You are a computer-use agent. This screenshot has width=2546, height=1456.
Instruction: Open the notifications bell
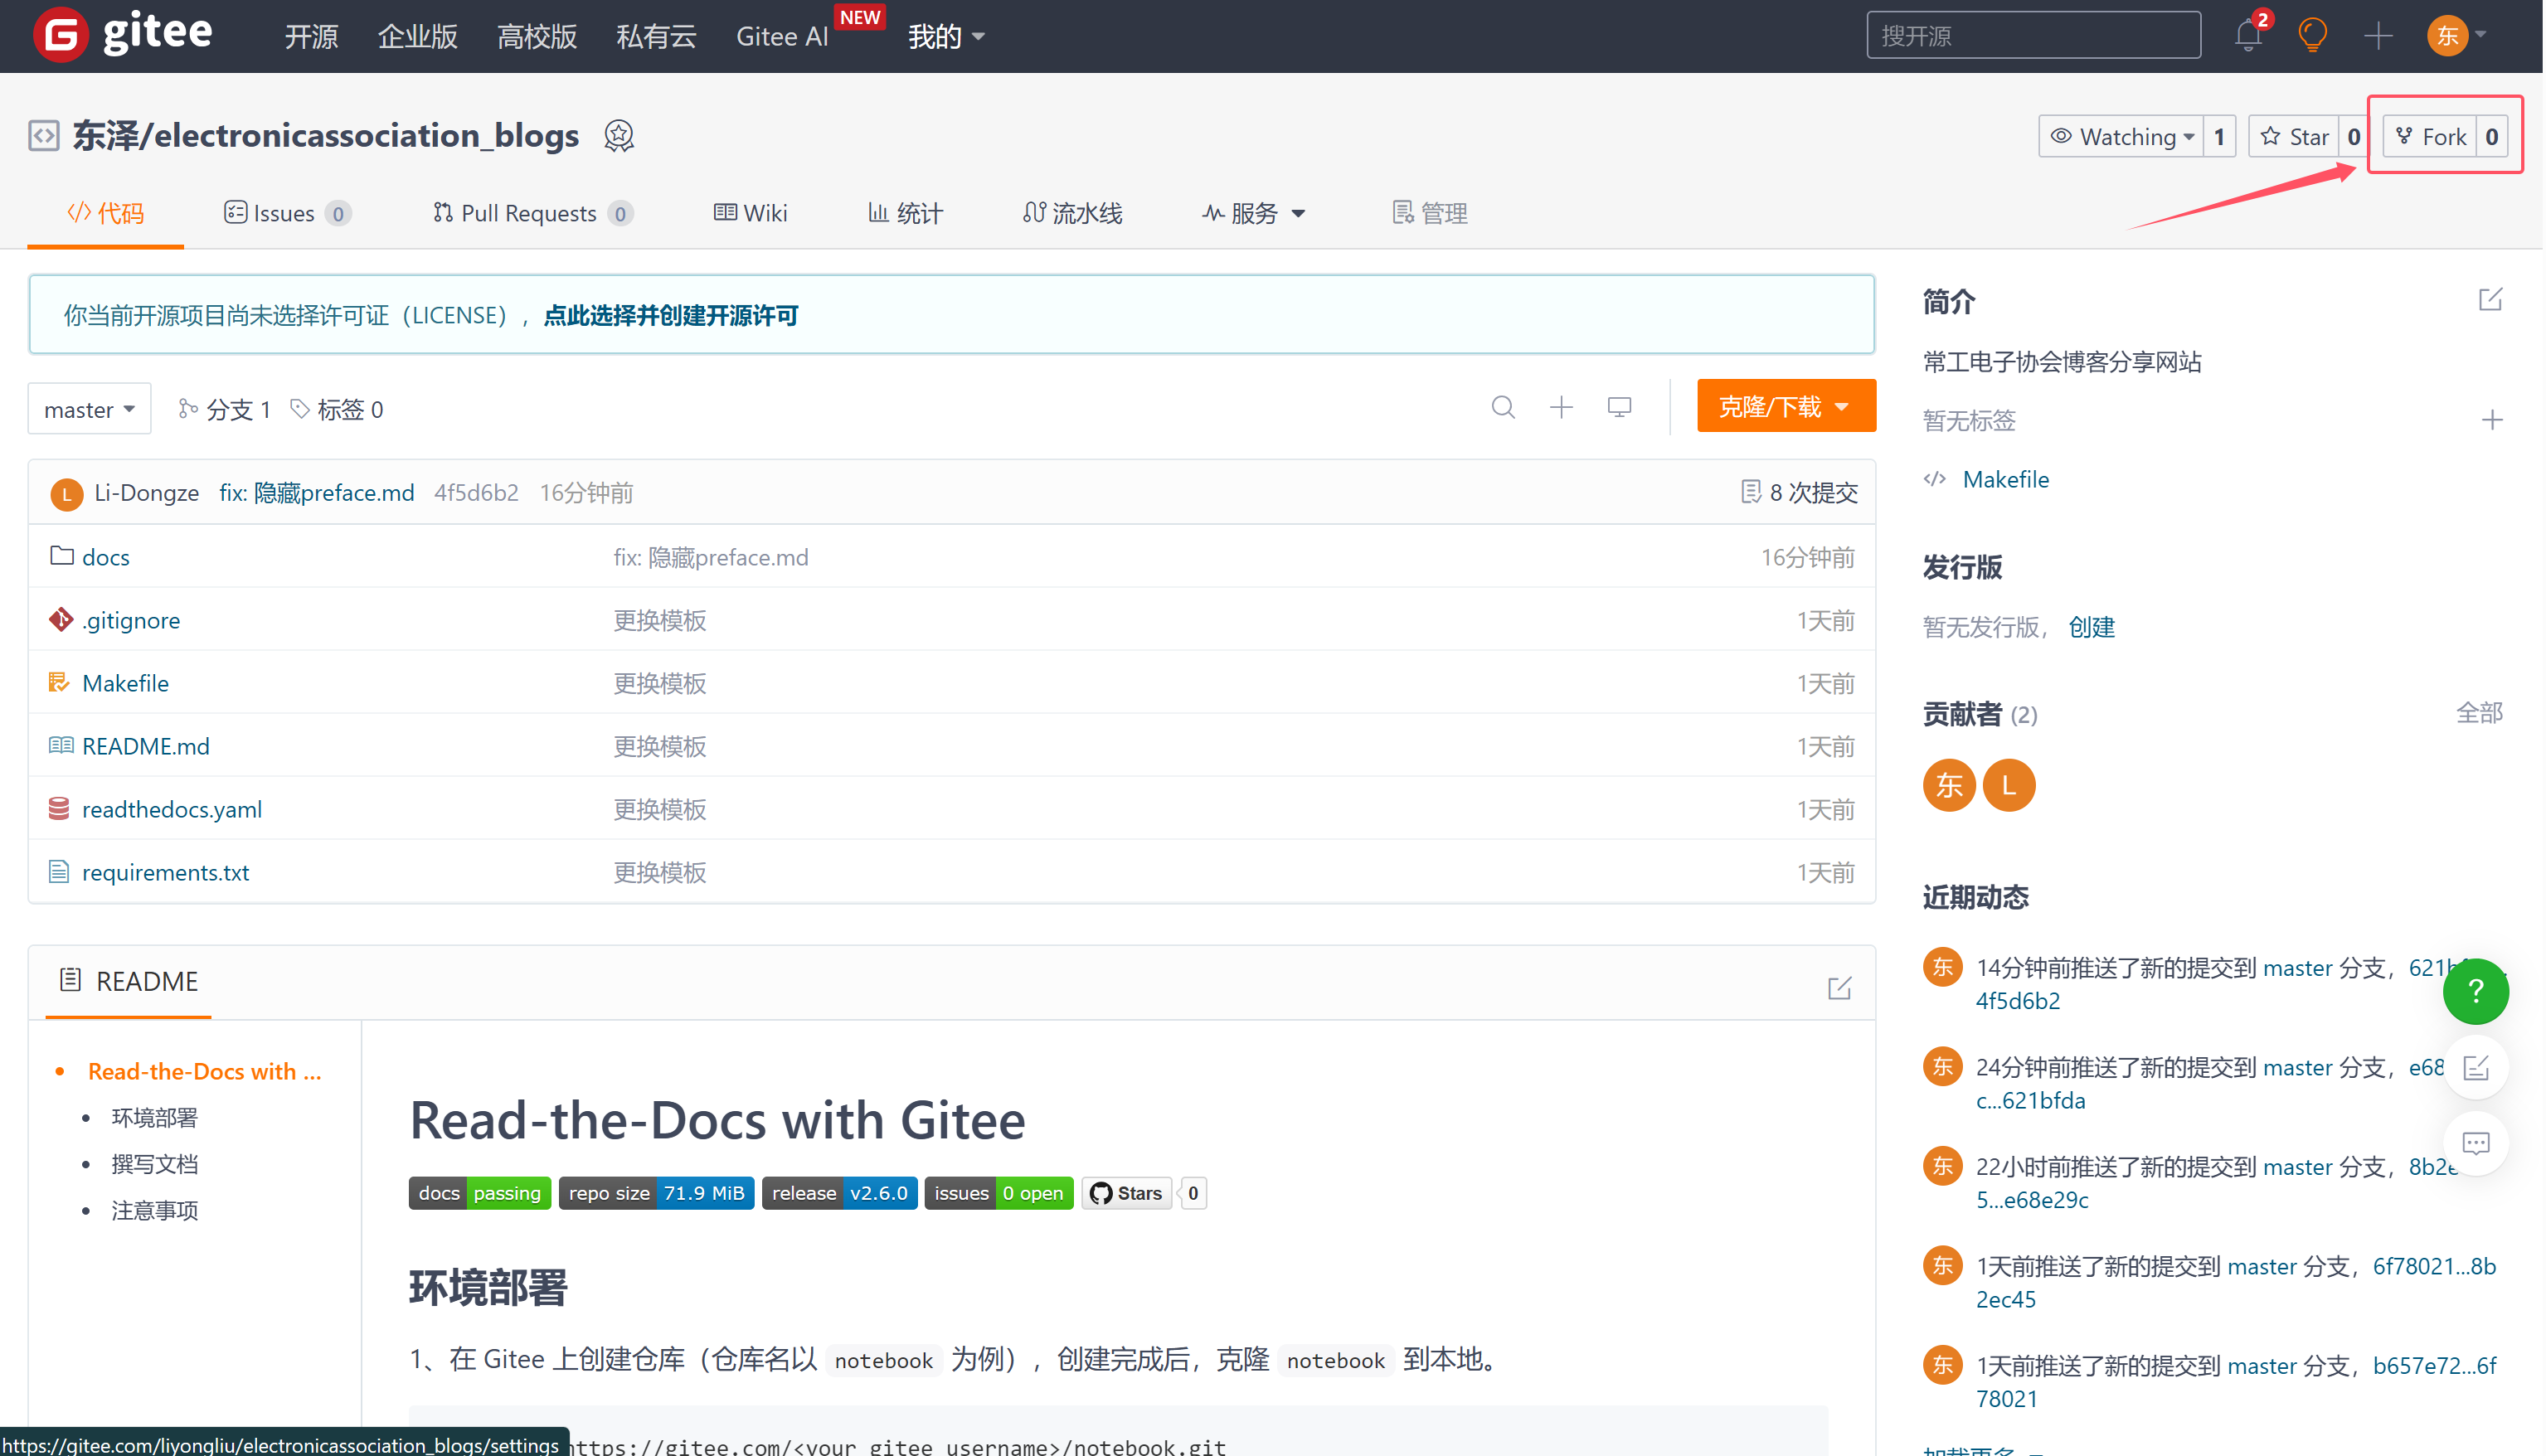coord(2248,36)
